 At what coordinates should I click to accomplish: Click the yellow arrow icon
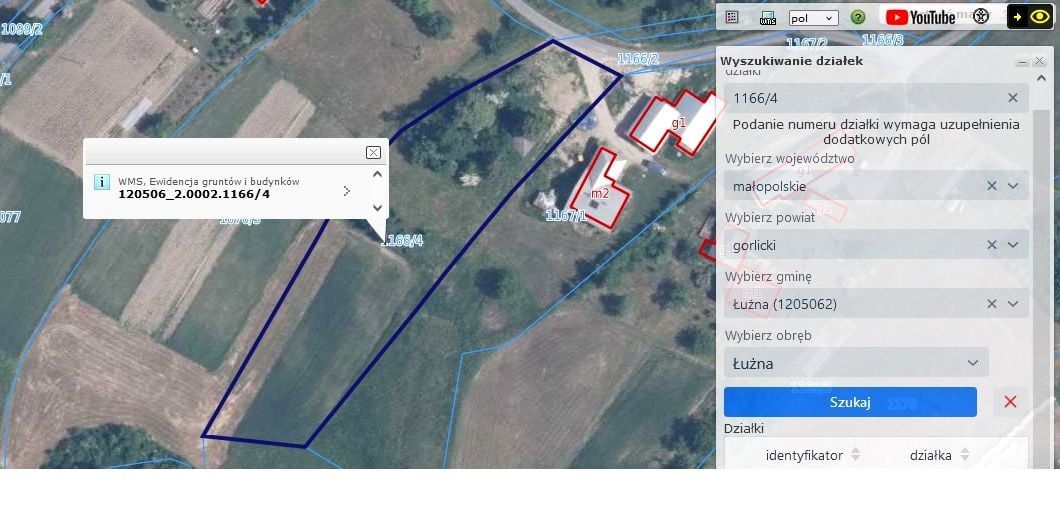click(x=1018, y=17)
